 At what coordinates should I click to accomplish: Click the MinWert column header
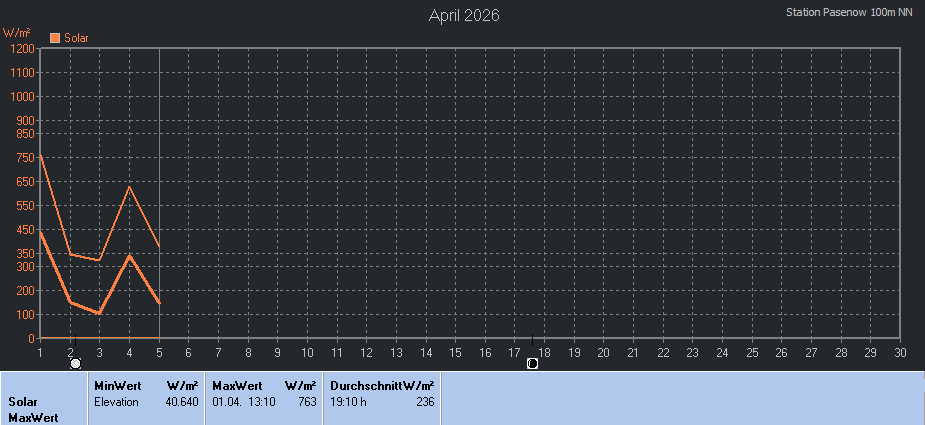pyautogui.click(x=117, y=385)
